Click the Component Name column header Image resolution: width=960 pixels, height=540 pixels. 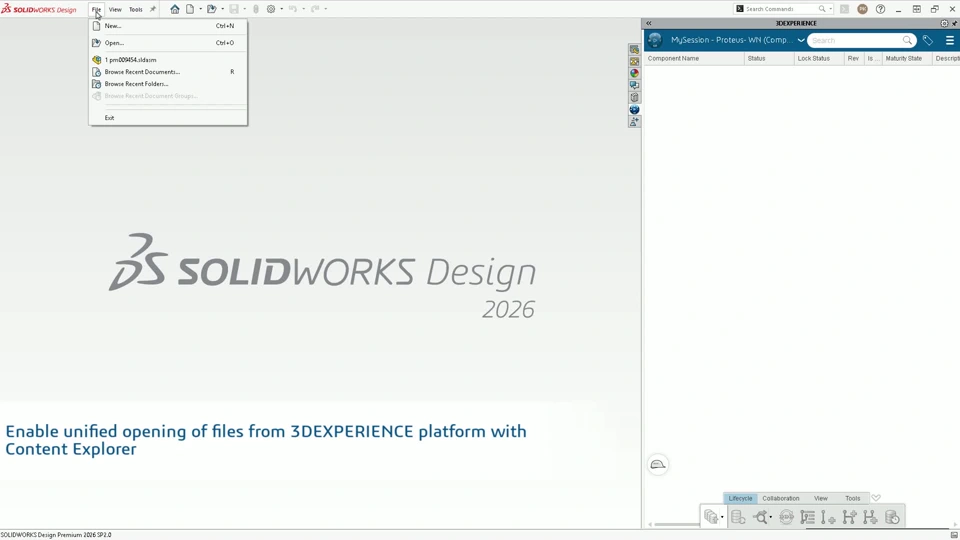(x=694, y=59)
